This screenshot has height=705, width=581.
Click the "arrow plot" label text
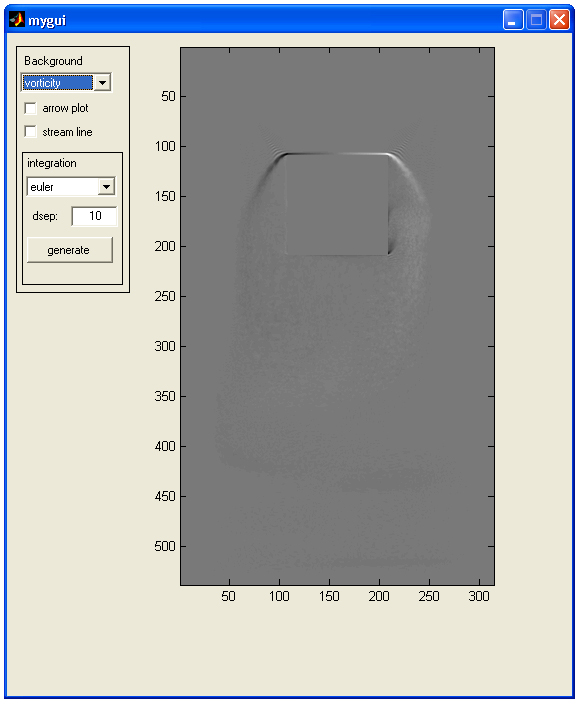tap(65, 108)
